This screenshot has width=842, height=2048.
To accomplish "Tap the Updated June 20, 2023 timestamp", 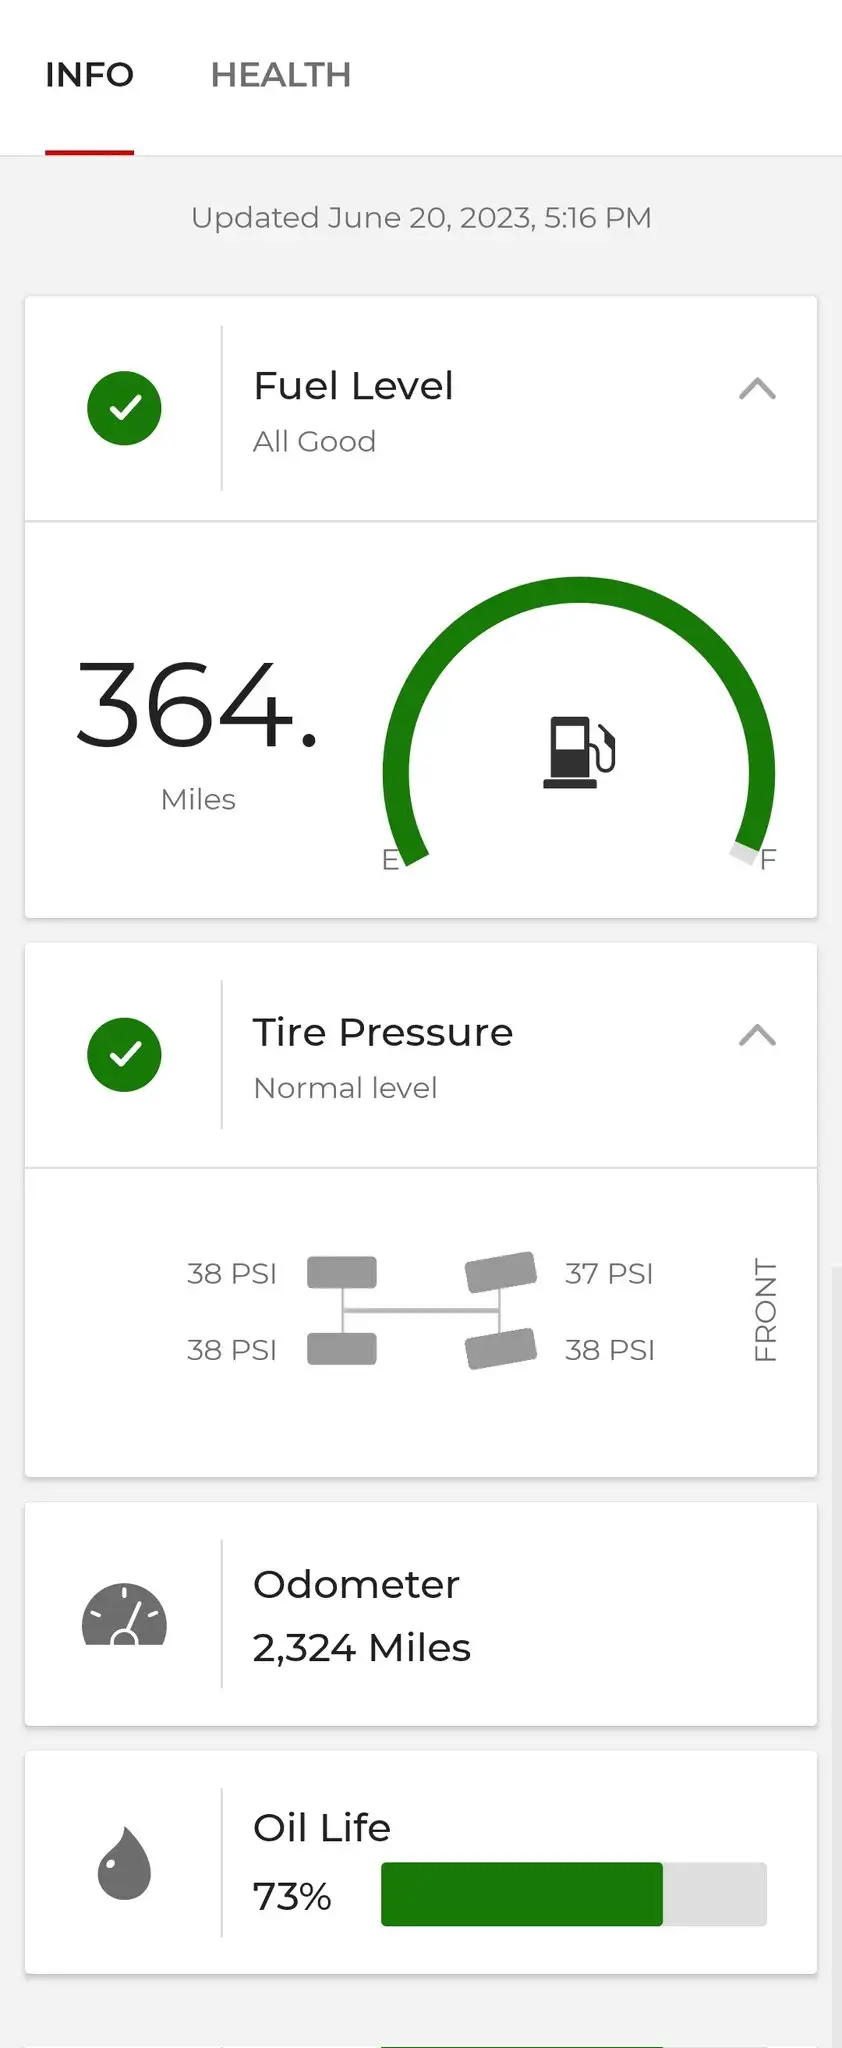I will [x=421, y=218].
